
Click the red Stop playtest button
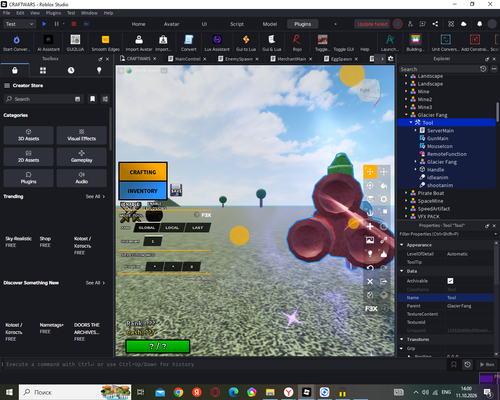[x=74, y=24]
